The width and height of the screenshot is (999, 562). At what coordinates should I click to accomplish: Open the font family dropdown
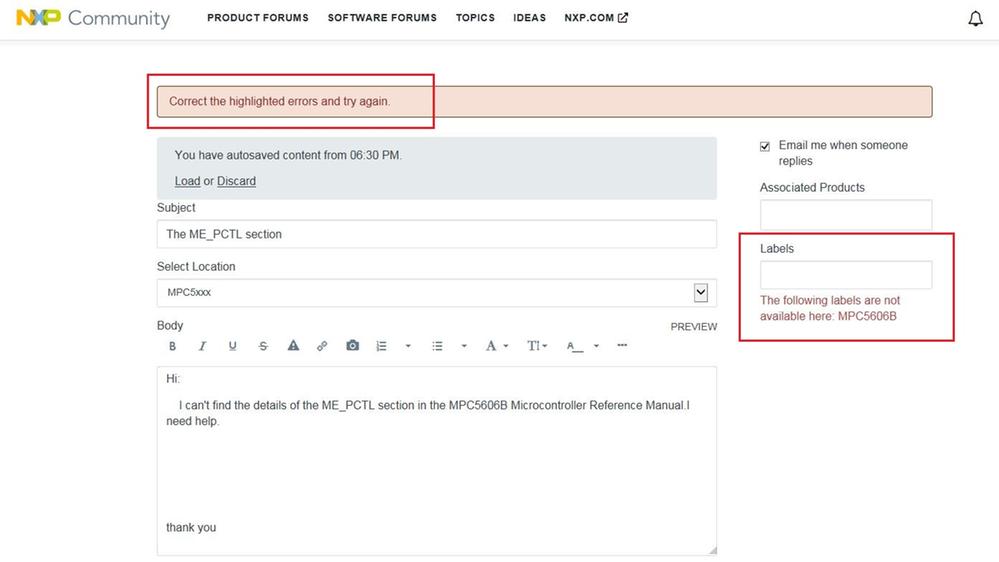pos(497,346)
